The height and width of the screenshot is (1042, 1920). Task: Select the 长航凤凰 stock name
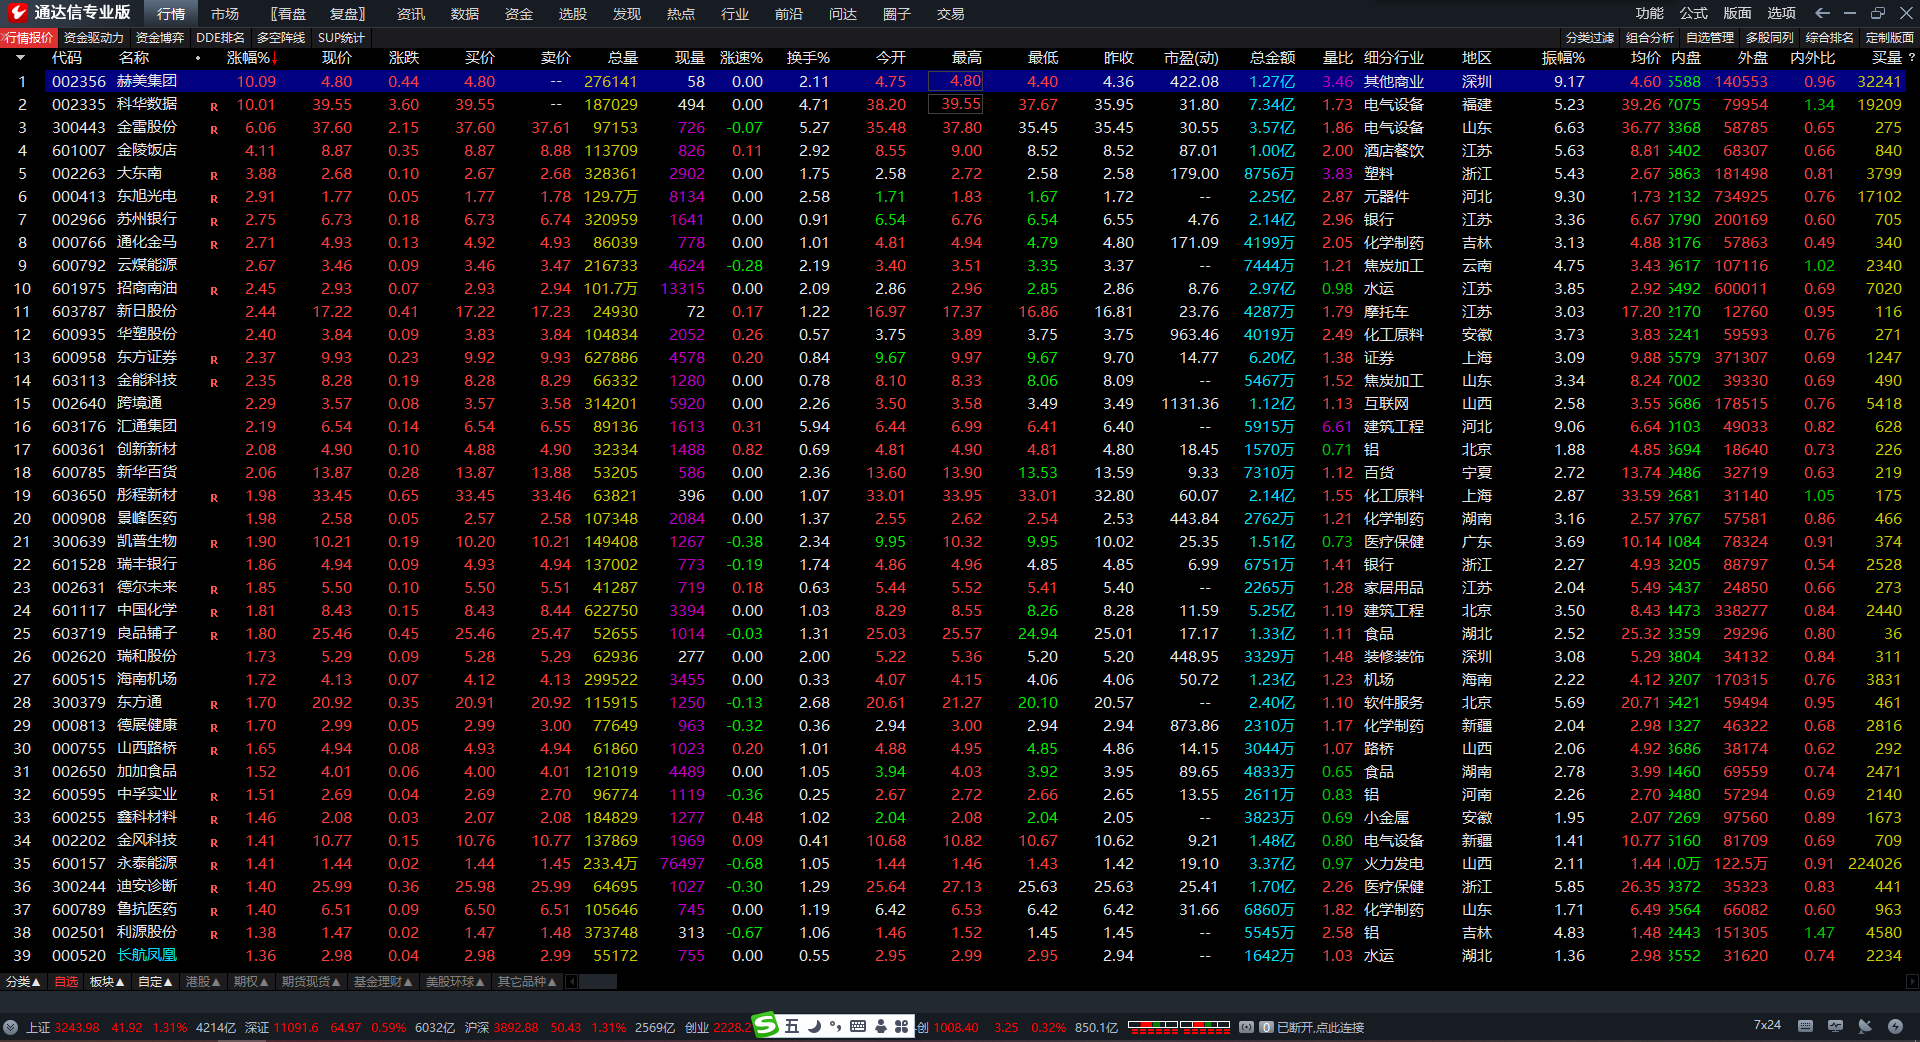click(147, 955)
